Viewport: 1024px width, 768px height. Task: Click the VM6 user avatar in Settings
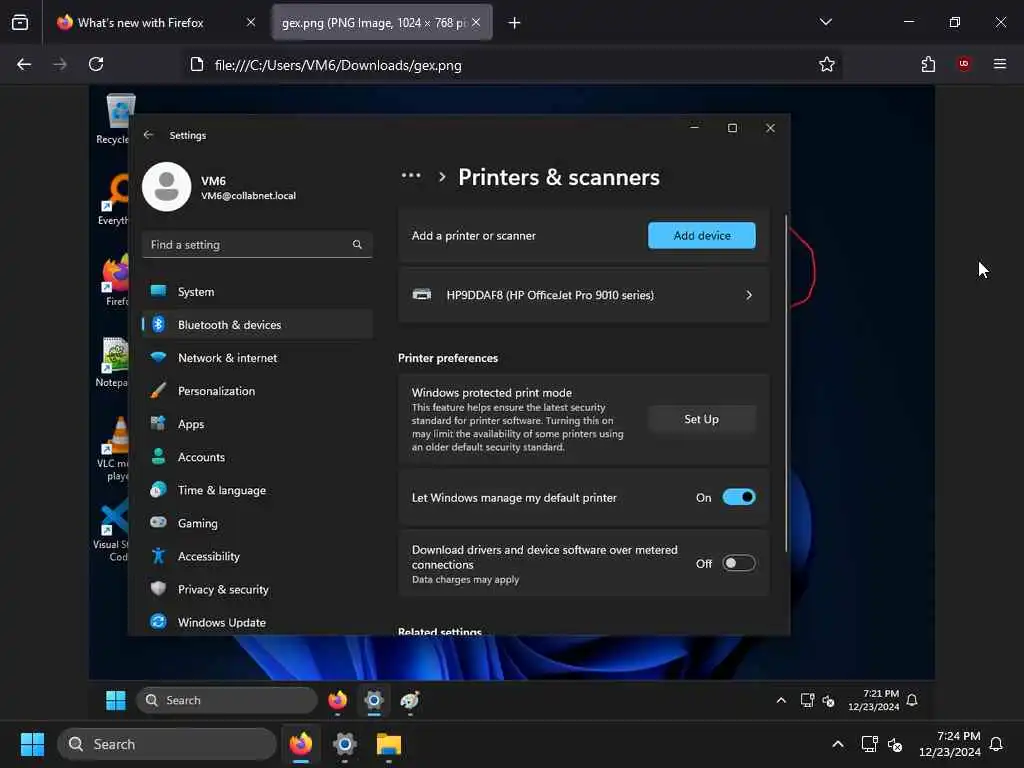coord(167,187)
